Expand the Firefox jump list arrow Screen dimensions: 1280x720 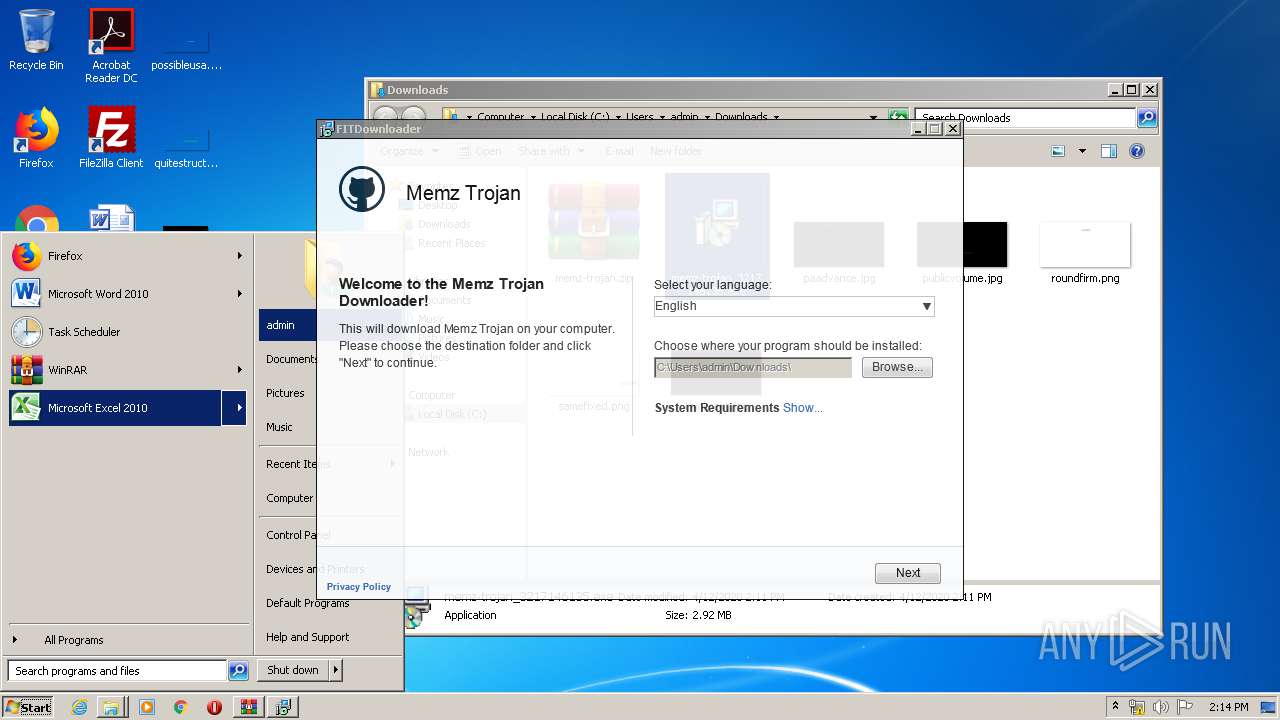pos(239,256)
